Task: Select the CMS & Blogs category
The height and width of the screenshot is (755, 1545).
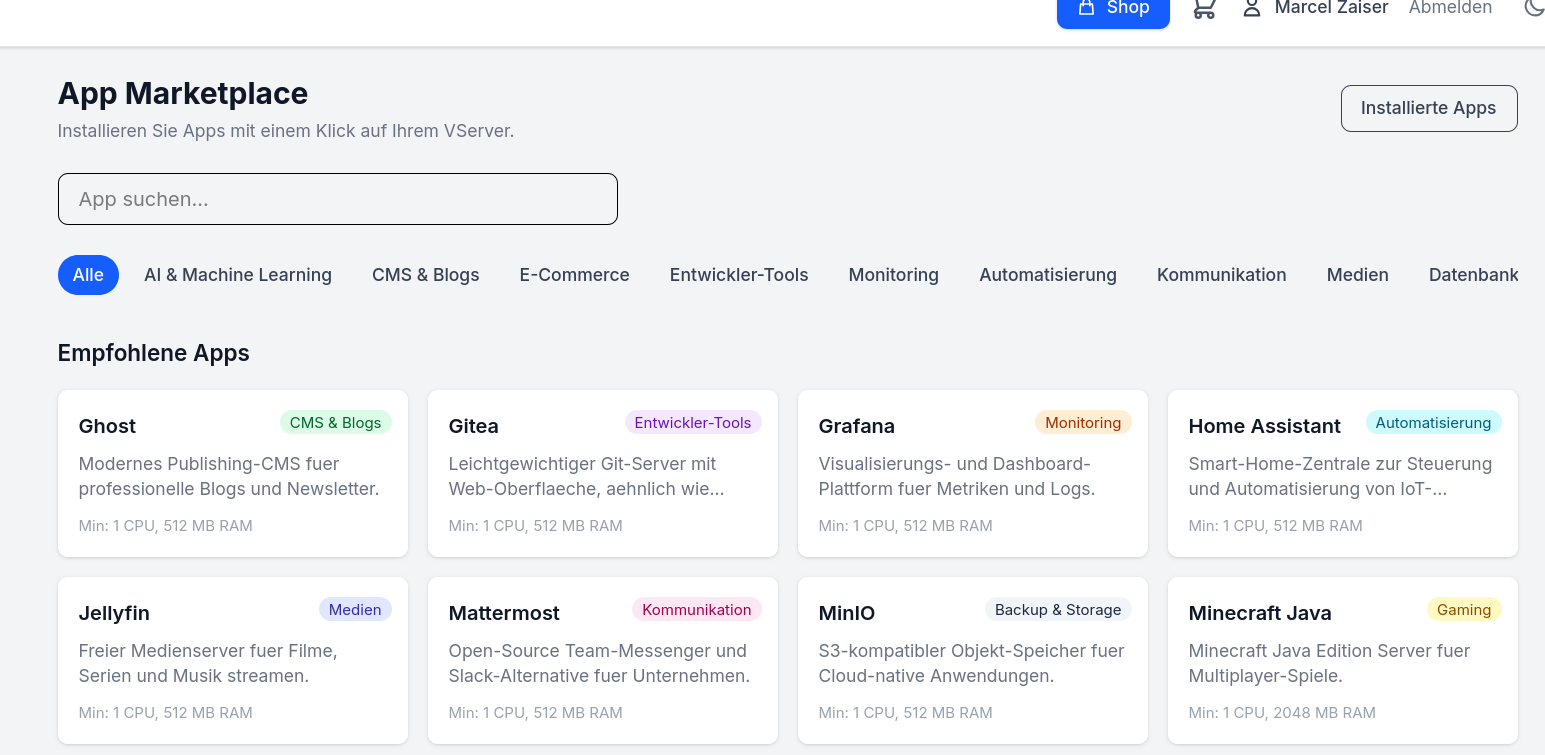Action: click(425, 274)
